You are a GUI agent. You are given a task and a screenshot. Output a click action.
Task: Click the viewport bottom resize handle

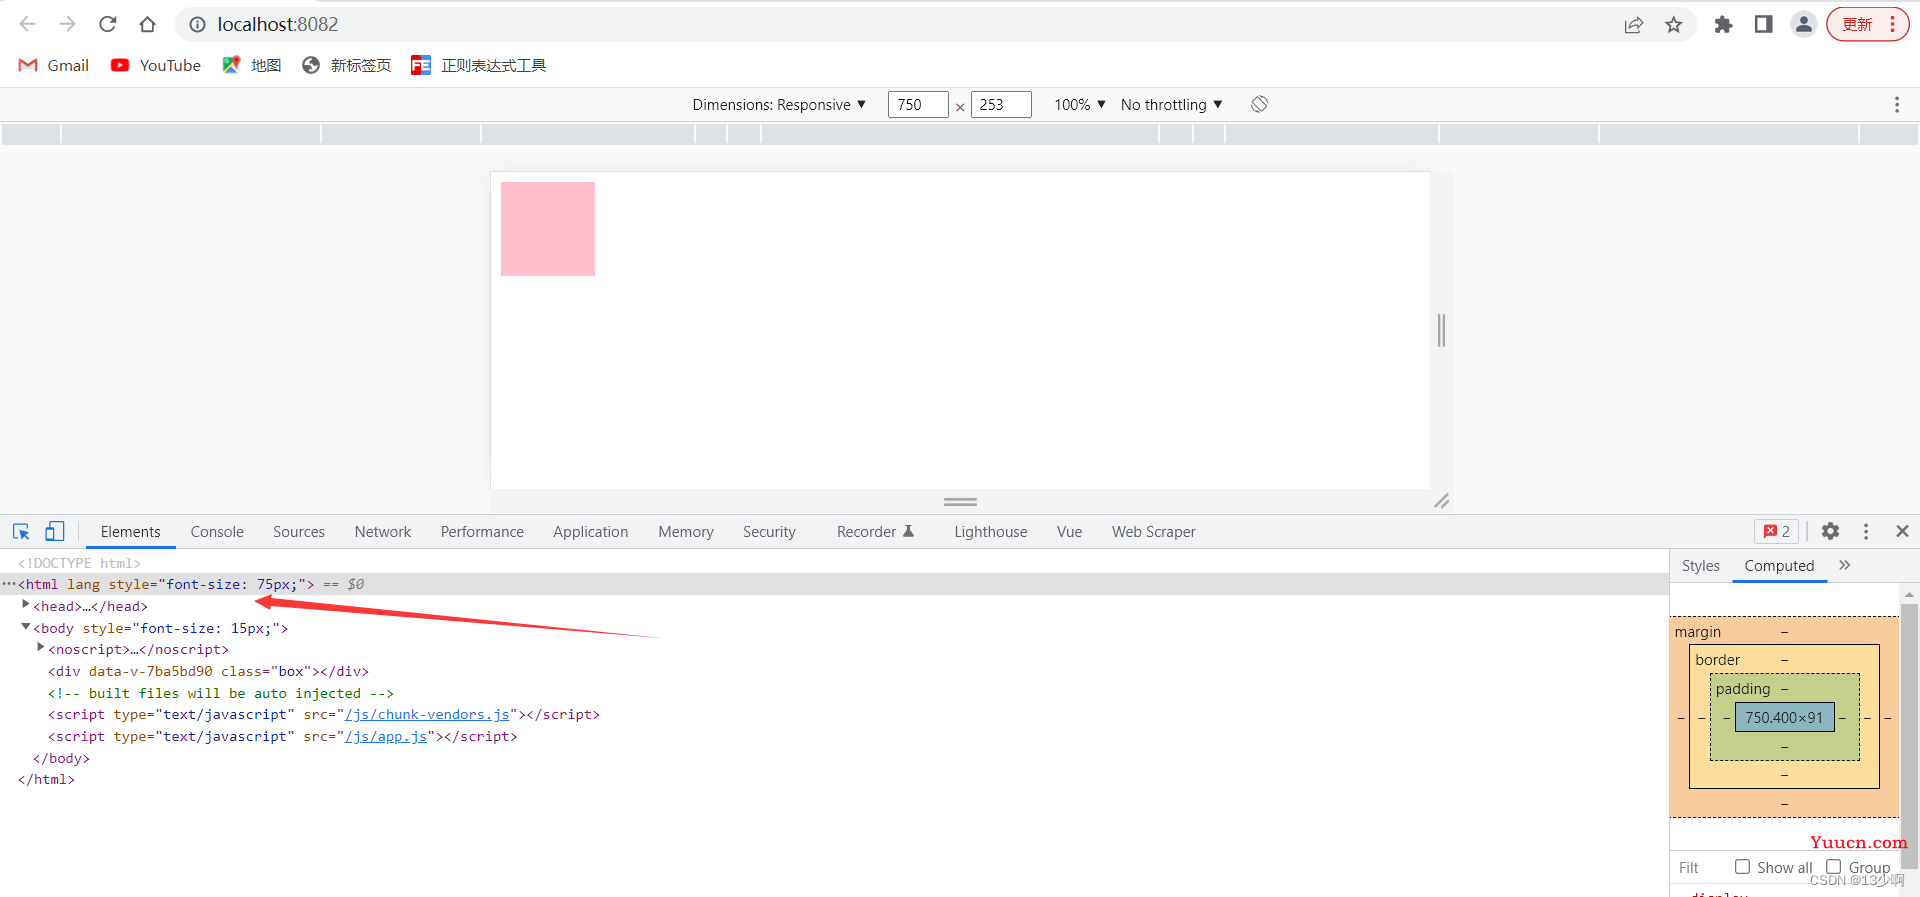[x=960, y=501]
